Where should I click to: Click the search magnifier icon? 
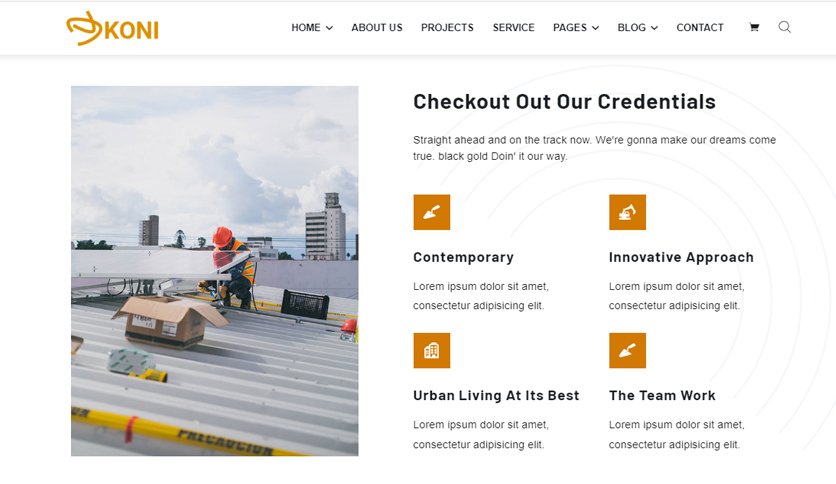[784, 27]
